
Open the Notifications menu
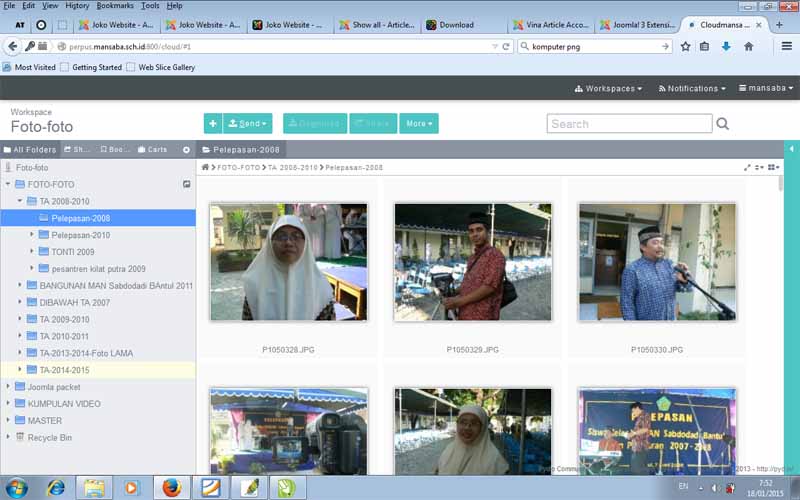(692, 88)
